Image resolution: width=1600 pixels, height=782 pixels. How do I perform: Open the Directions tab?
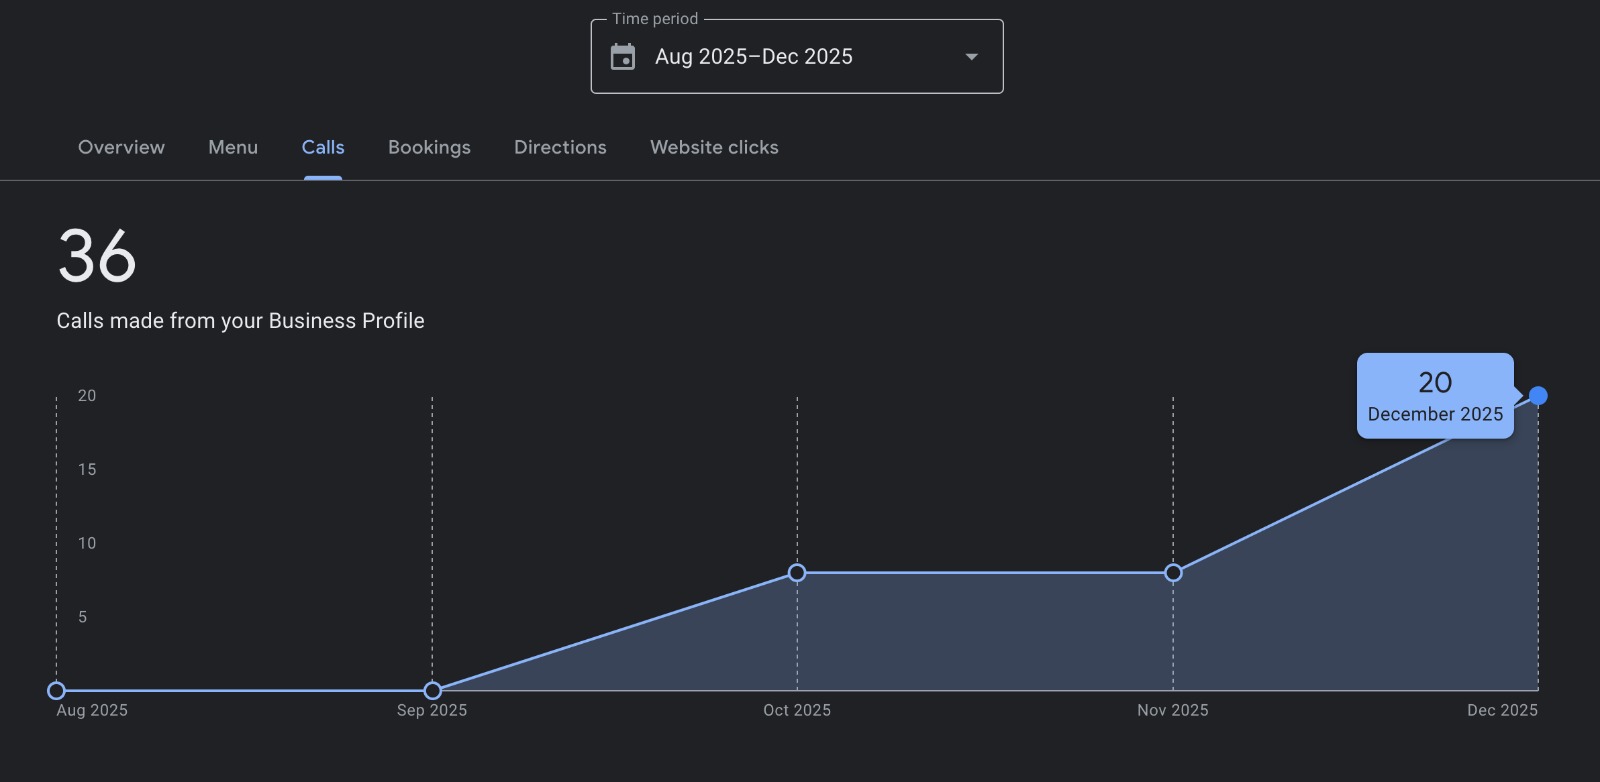tap(560, 147)
